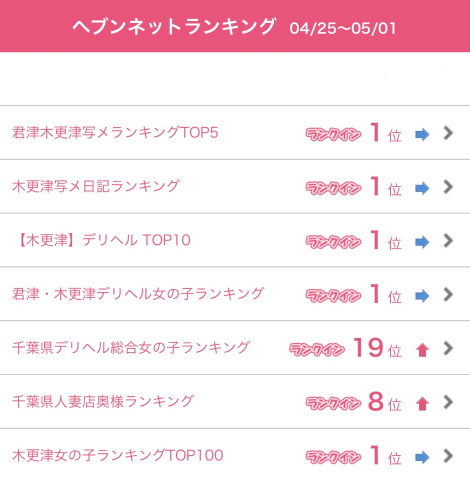Screen dimensions: 470x480
Task: Click red up arrow in 千葉県人妻店奥様ランキング row
Action: [x=422, y=404]
